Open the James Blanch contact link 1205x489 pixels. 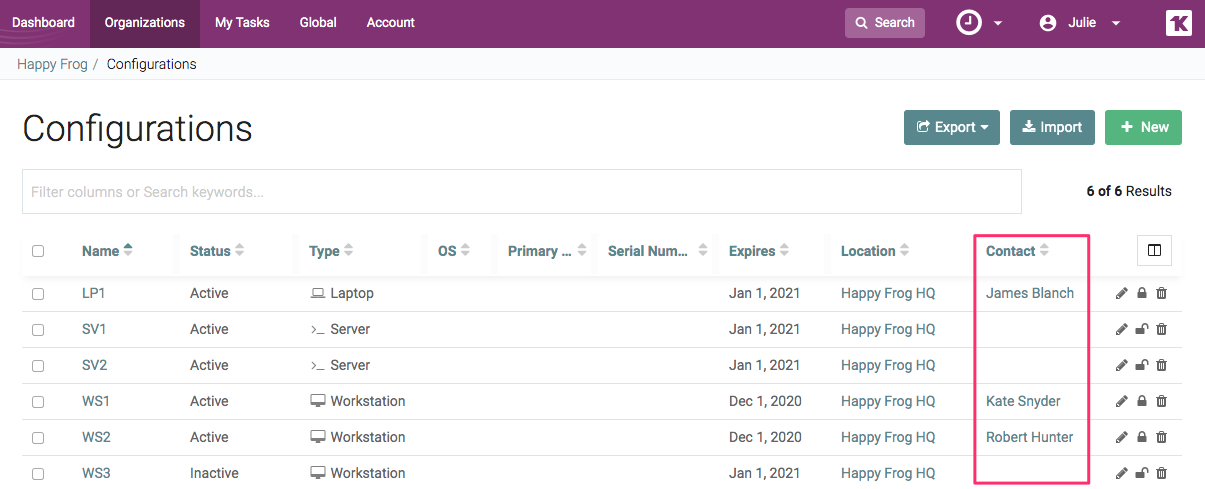click(x=1029, y=293)
